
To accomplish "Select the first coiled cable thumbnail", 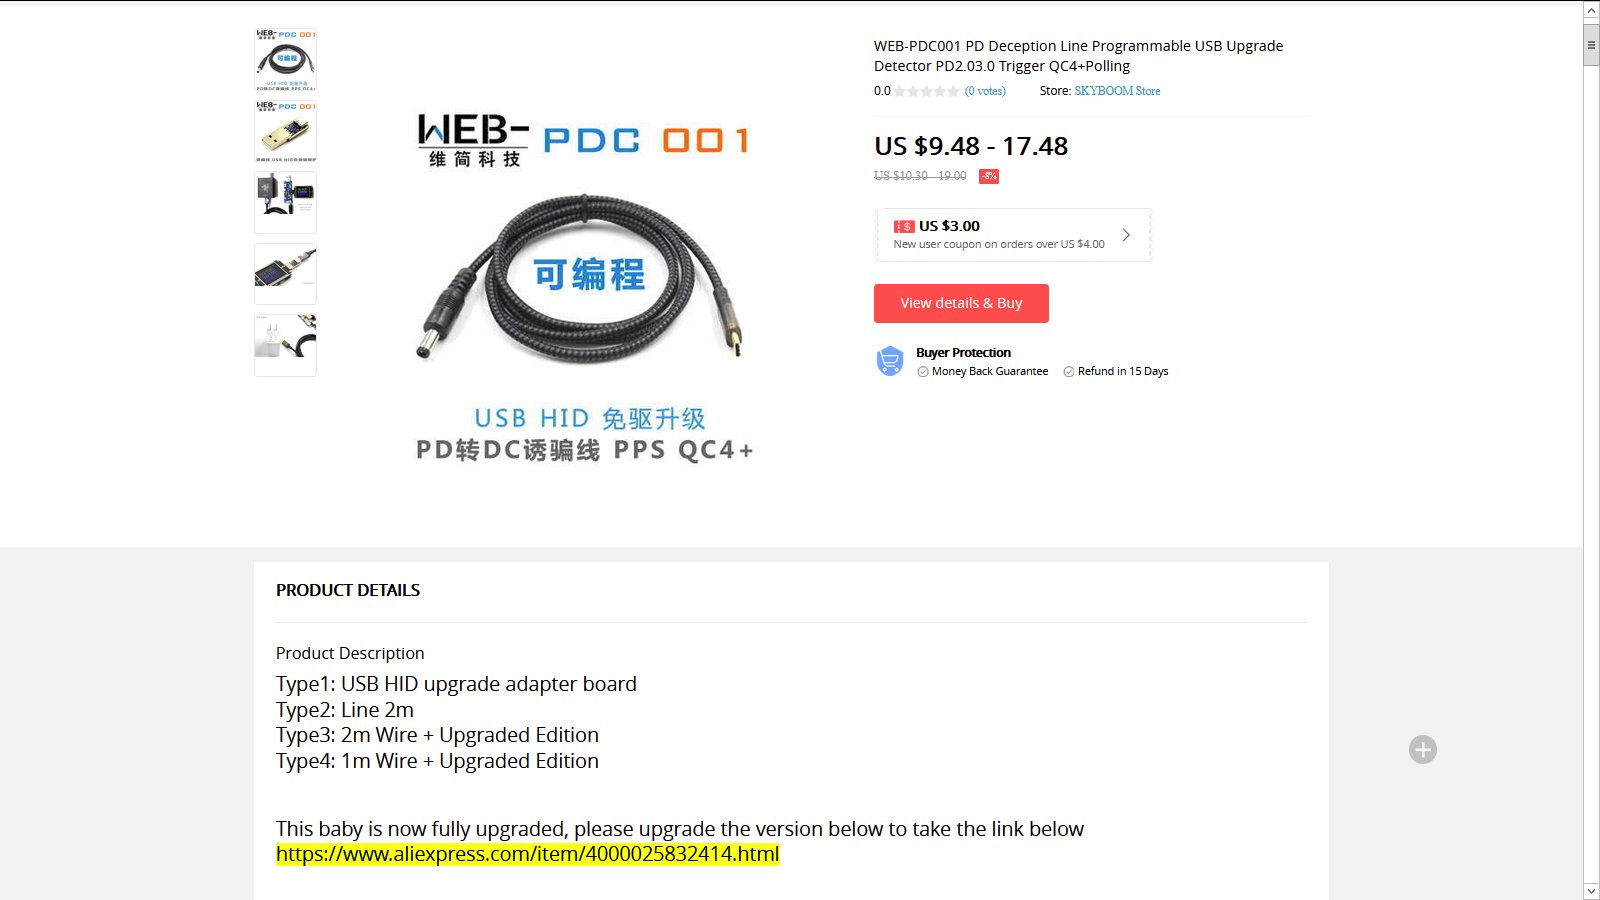I will coord(285,60).
